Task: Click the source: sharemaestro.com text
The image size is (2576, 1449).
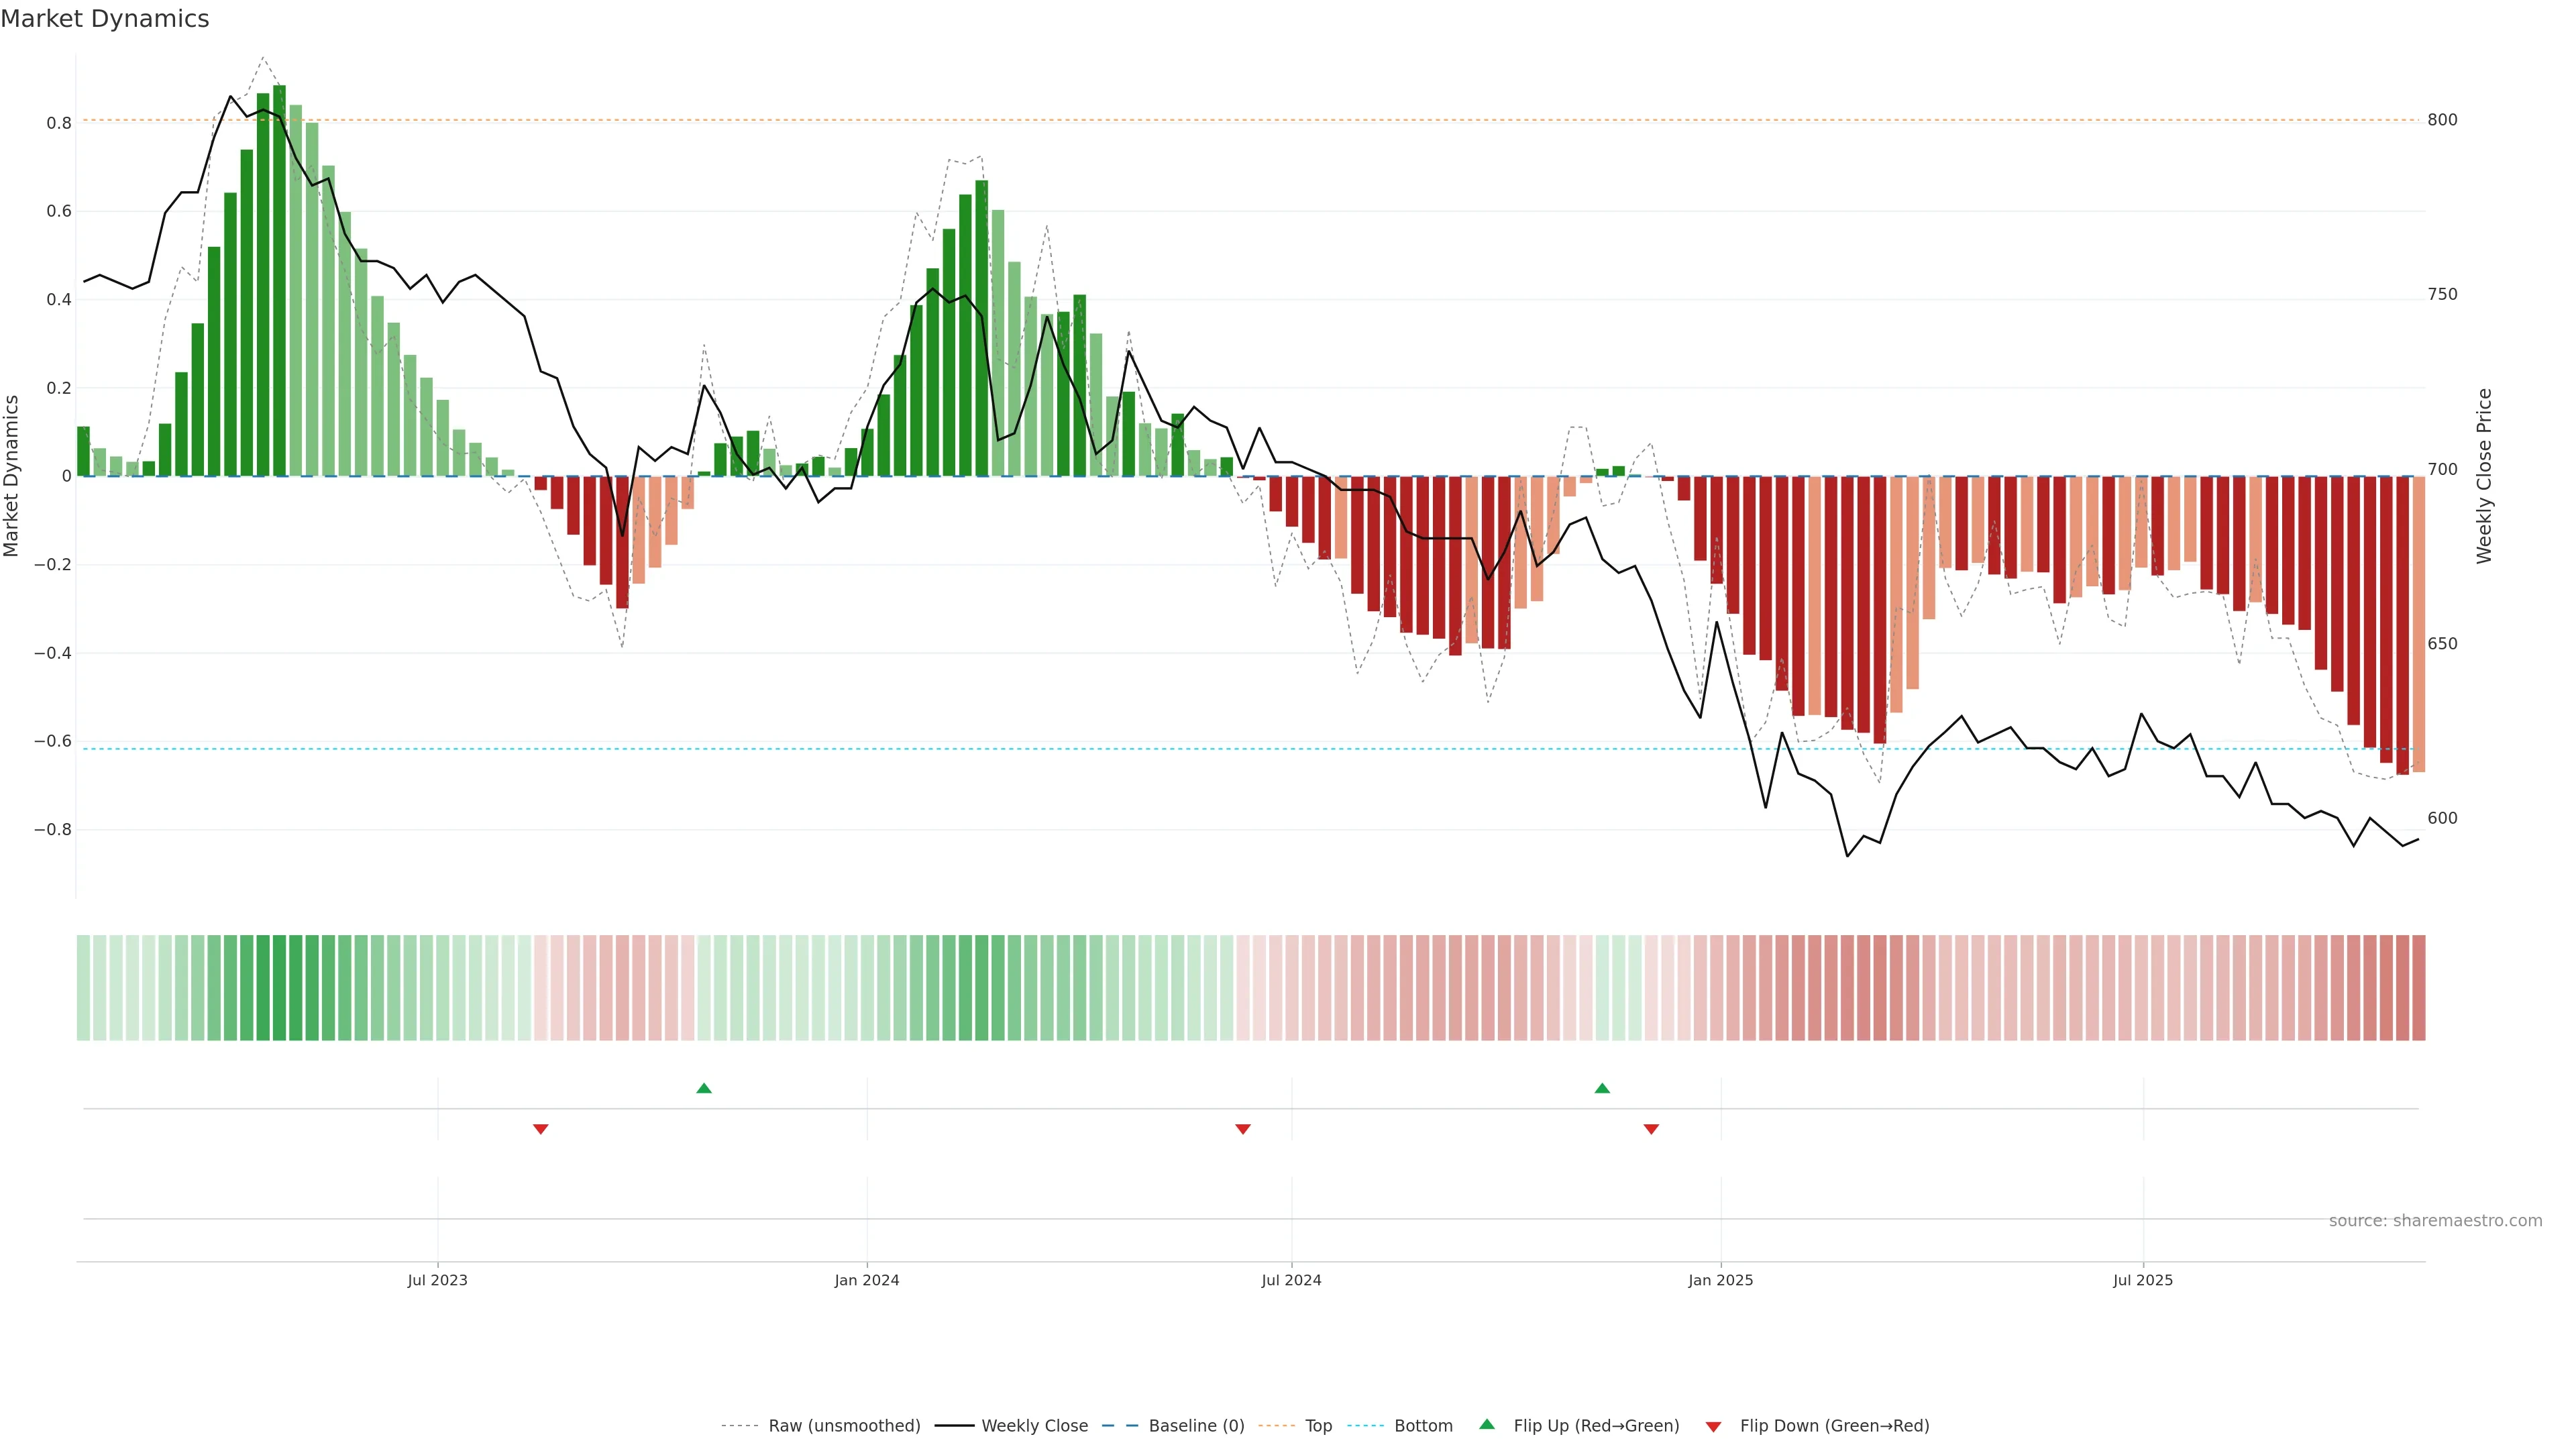Action: coord(2435,1221)
